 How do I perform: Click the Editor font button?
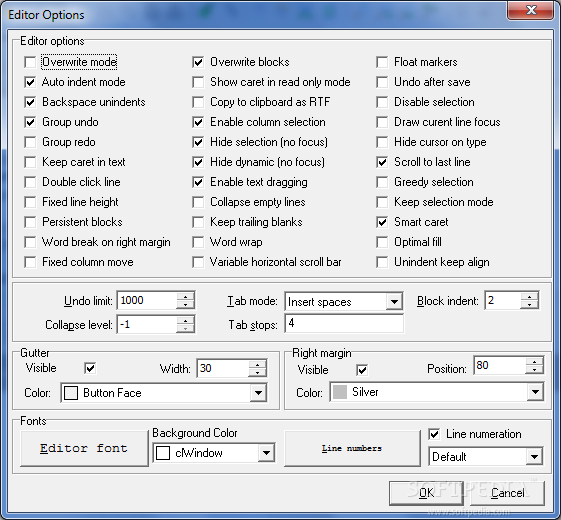click(84, 448)
